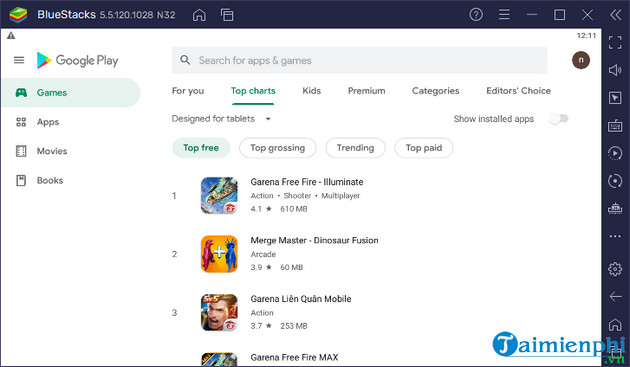
Task: Open Garena Free Fire Illuminate app icon
Action: point(219,196)
